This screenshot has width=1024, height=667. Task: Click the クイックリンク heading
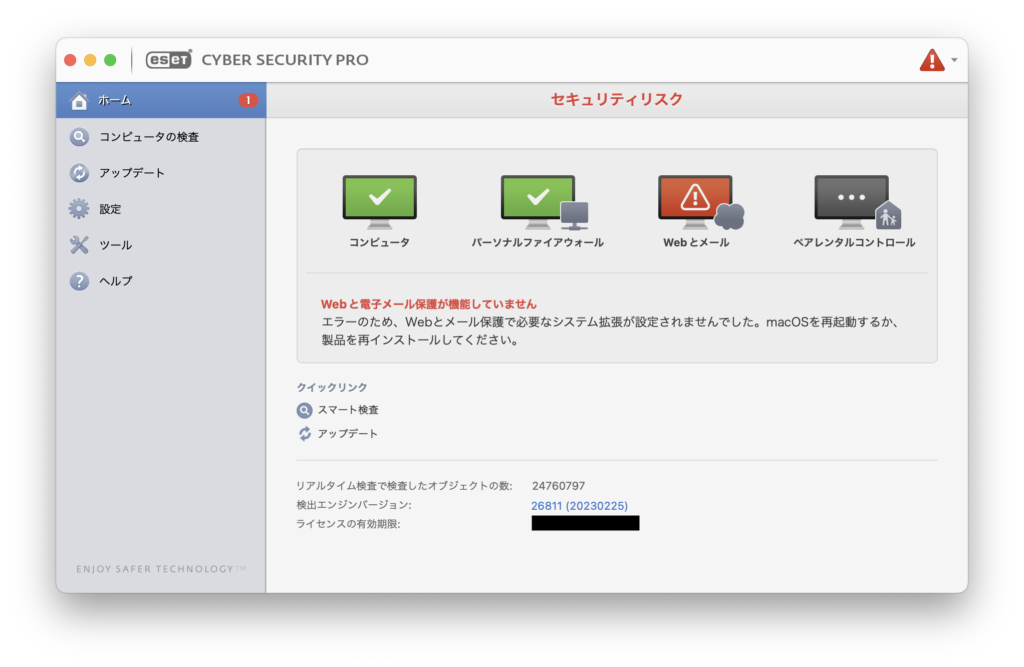(x=332, y=387)
